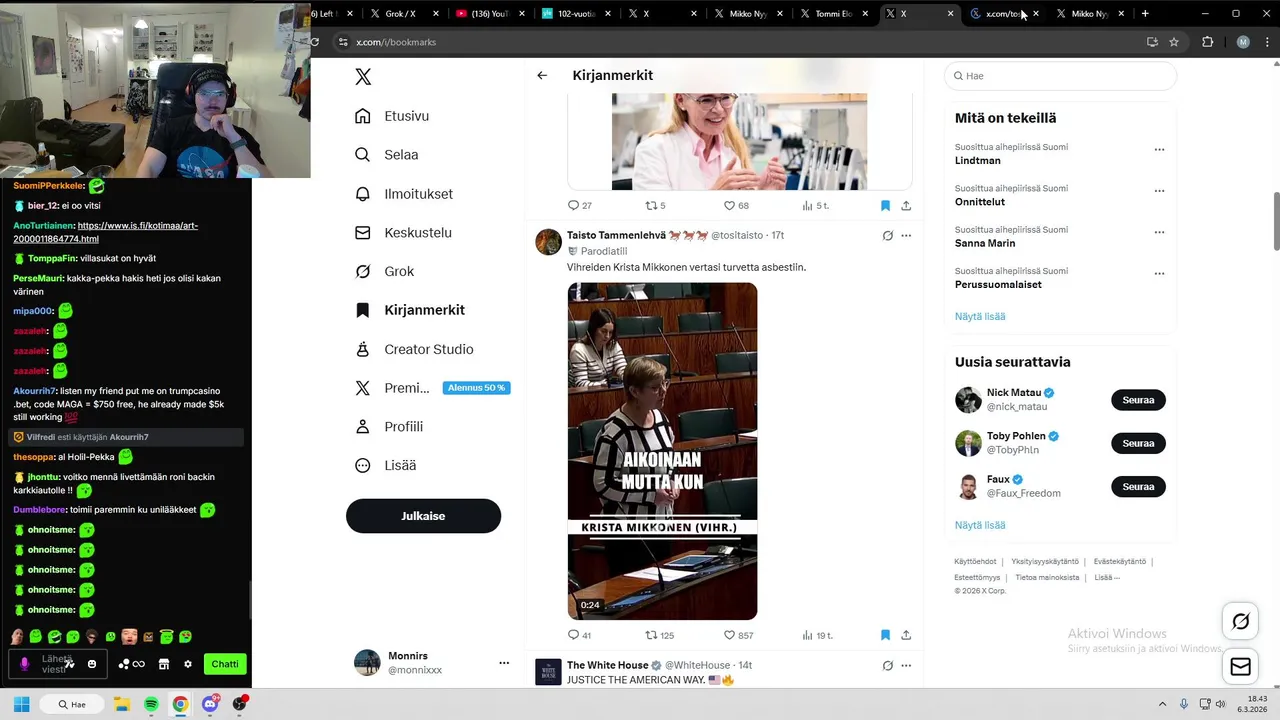The width and height of the screenshot is (1280, 720).
Task: Click Näytä lisää under Uusia seurattavia
Action: (x=980, y=525)
